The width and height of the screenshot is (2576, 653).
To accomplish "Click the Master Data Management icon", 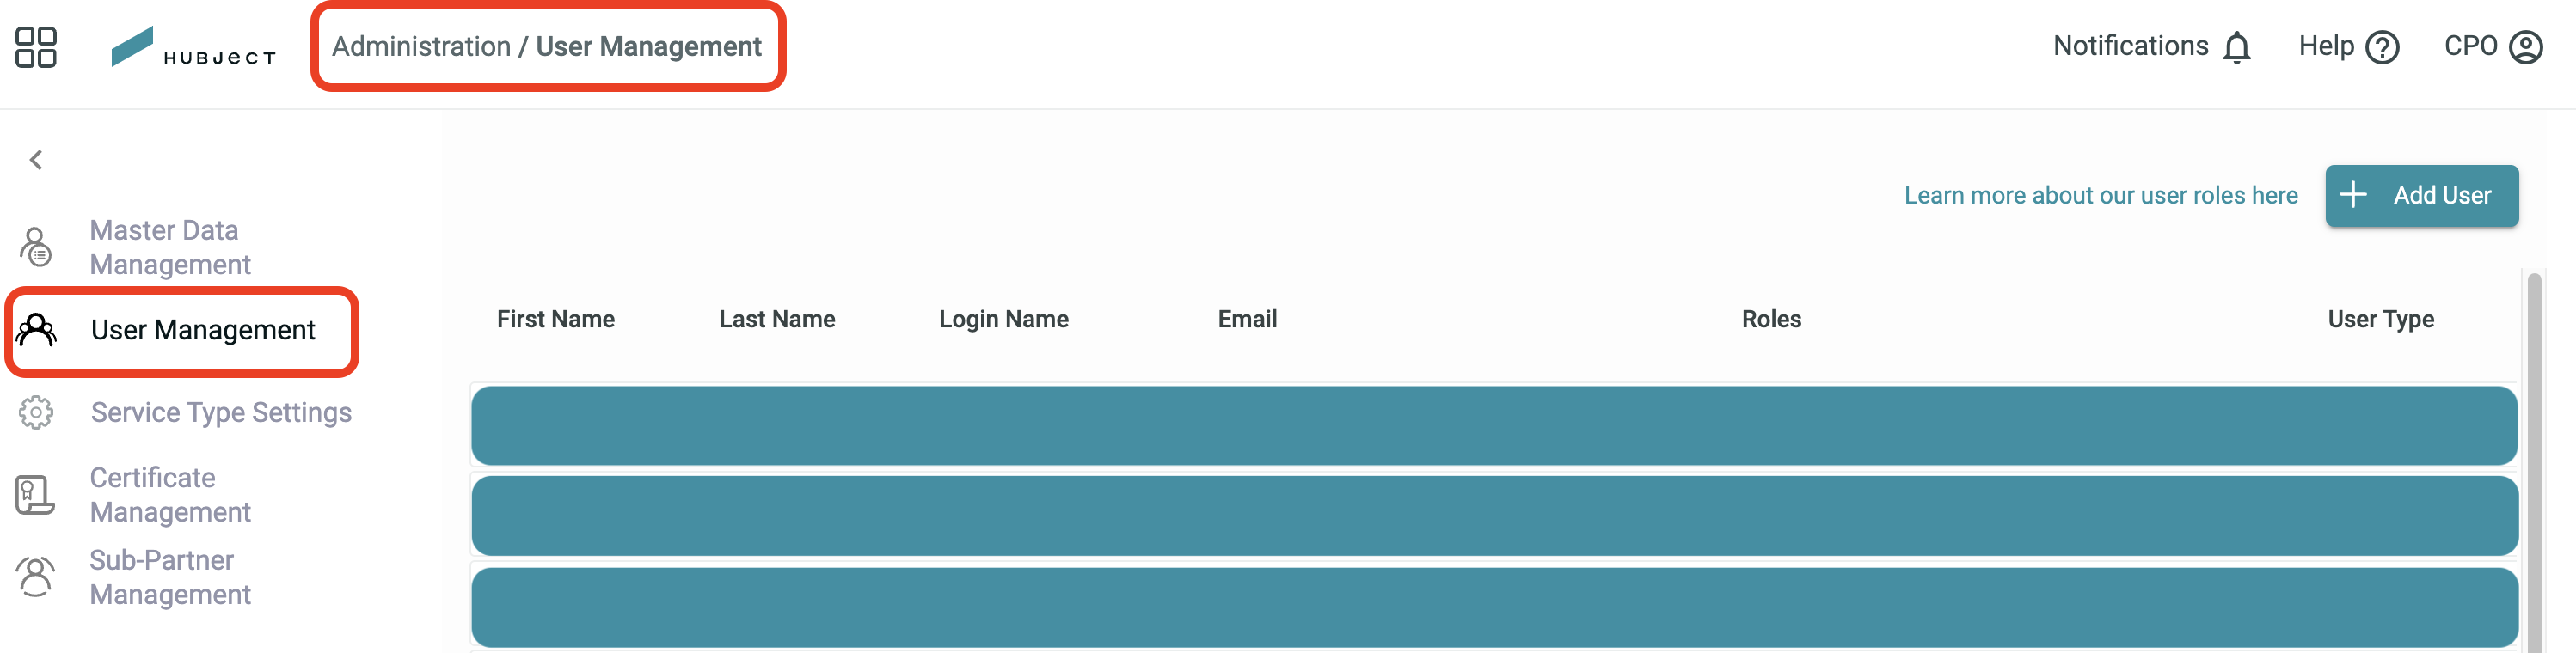I will point(36,247).
